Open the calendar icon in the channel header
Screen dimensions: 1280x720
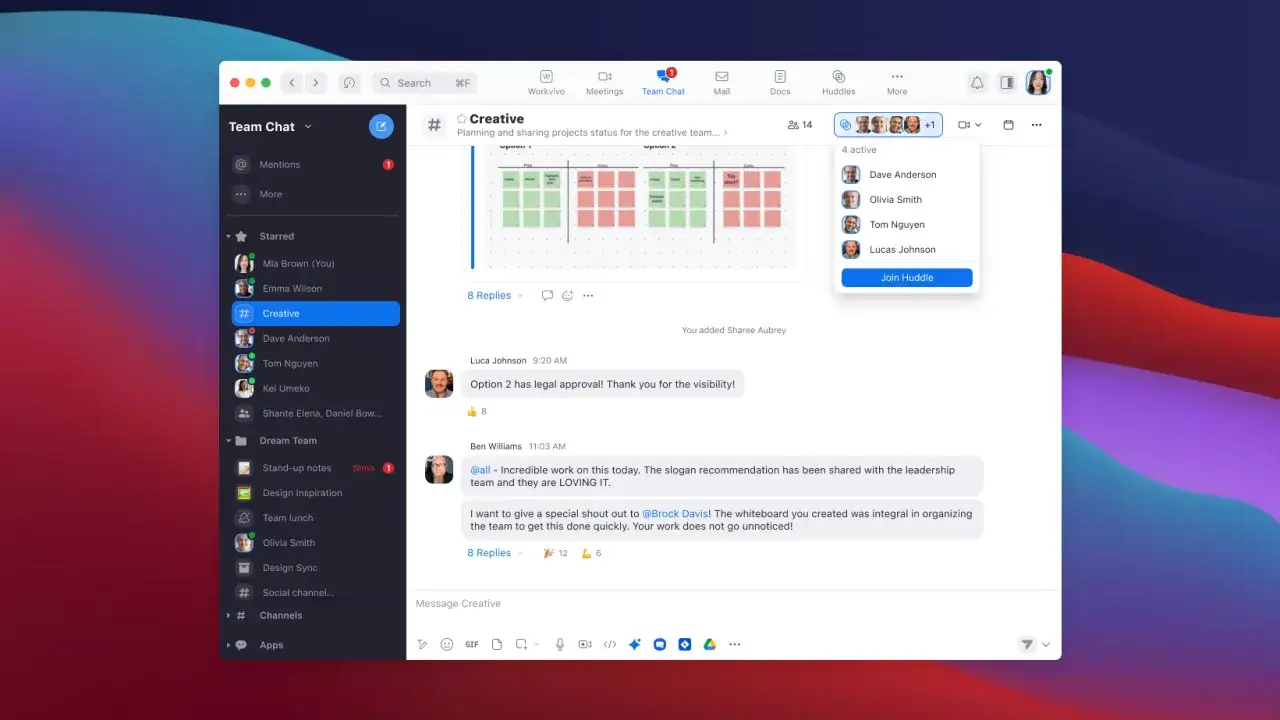tap(1008, 125)
